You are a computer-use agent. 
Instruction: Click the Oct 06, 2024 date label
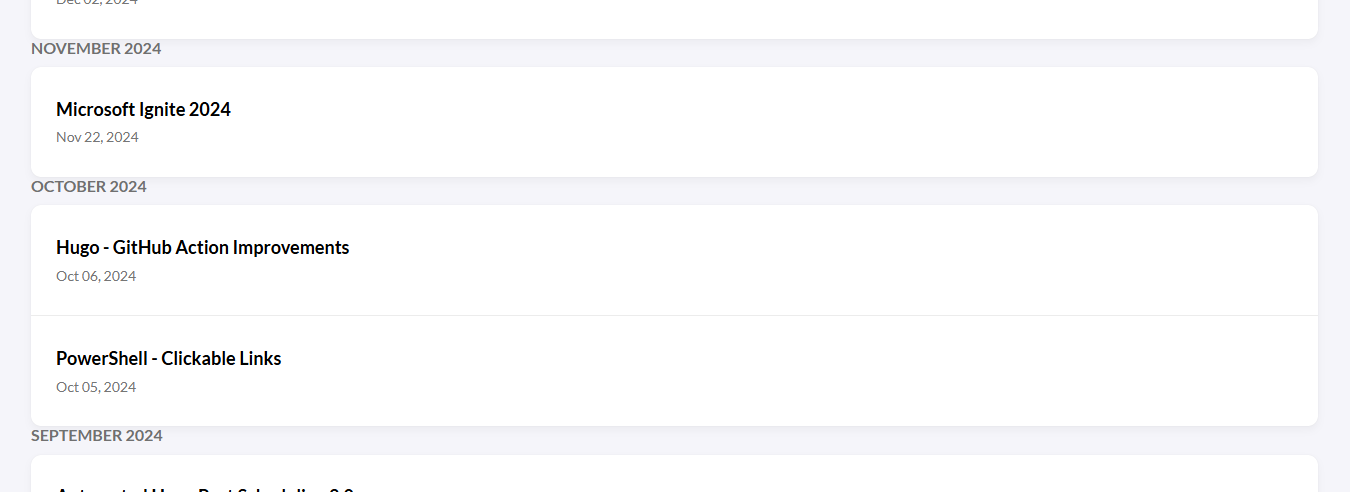tap(96, 276)
